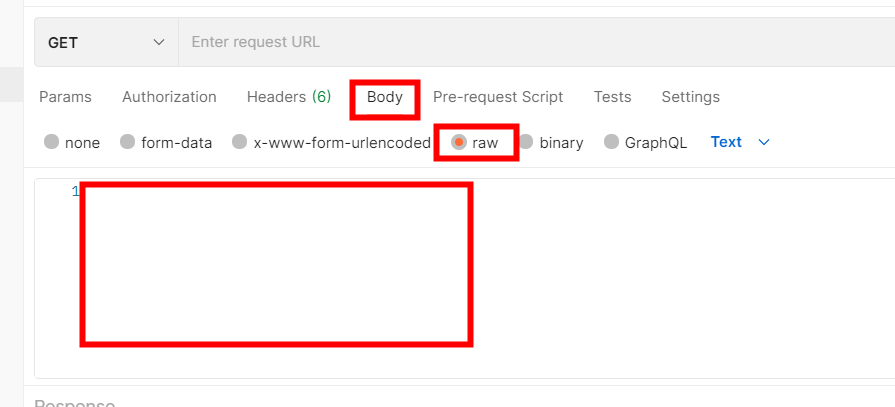This screenshot has width=895, height=407.
Task: Click line number 1 in editor
Action: (75, 191)
